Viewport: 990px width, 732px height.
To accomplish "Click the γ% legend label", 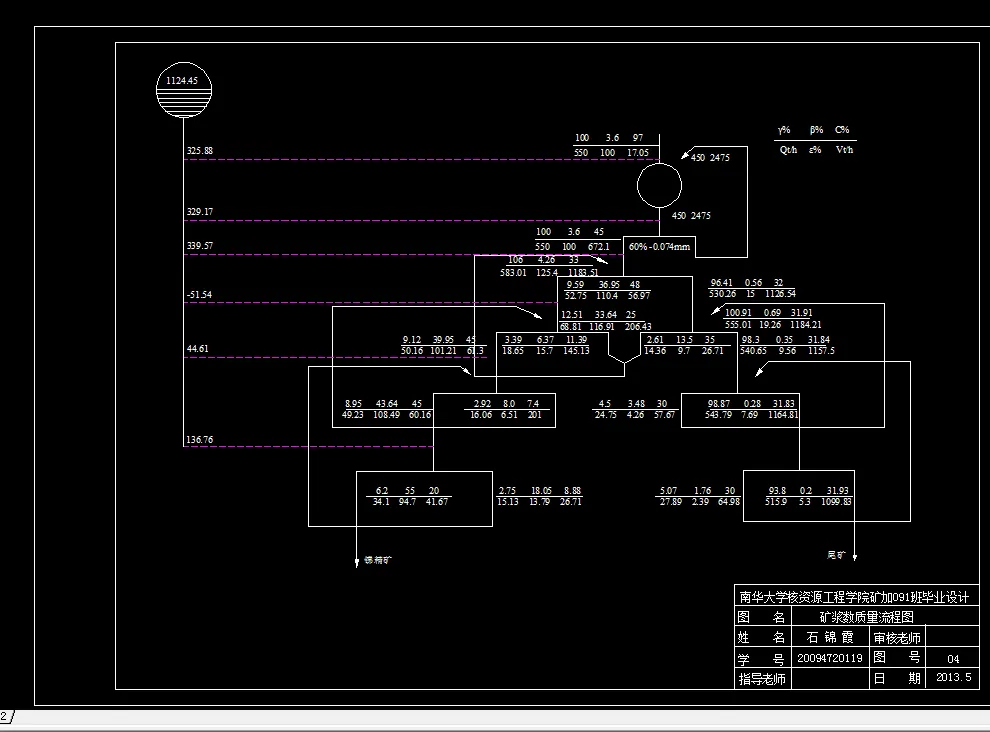I will tap(784, 130).
